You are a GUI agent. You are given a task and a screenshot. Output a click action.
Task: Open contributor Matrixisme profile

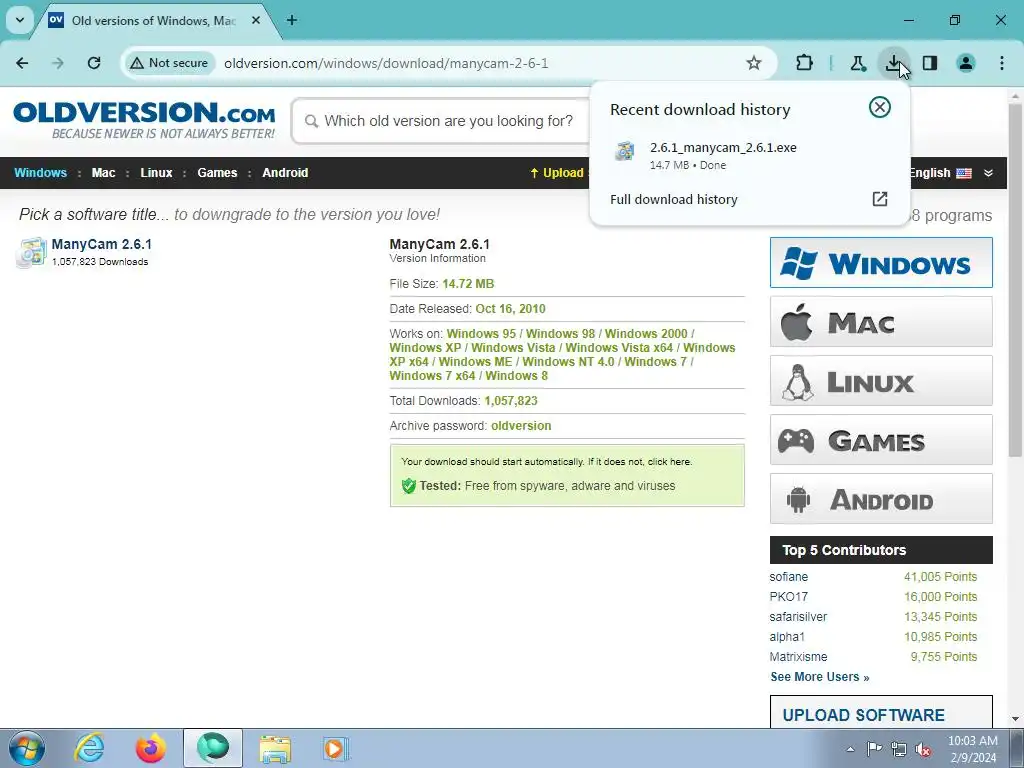point(798,657)
